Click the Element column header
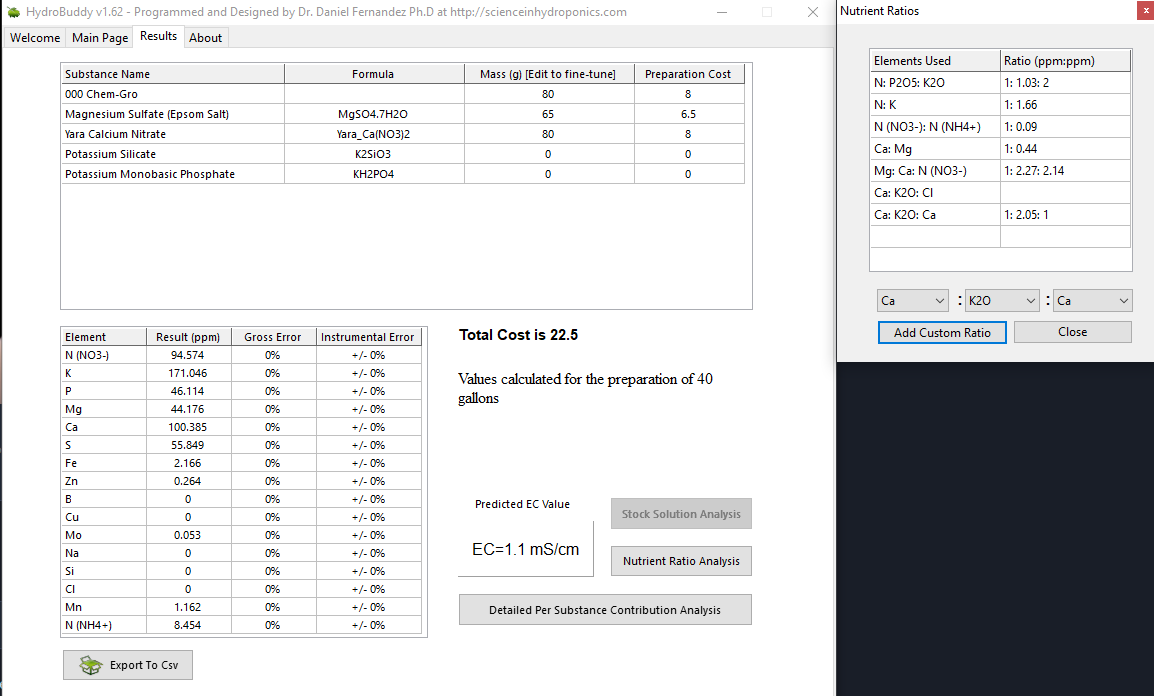1154x696 pixels. pyautogui.click(x=104, y=337)
